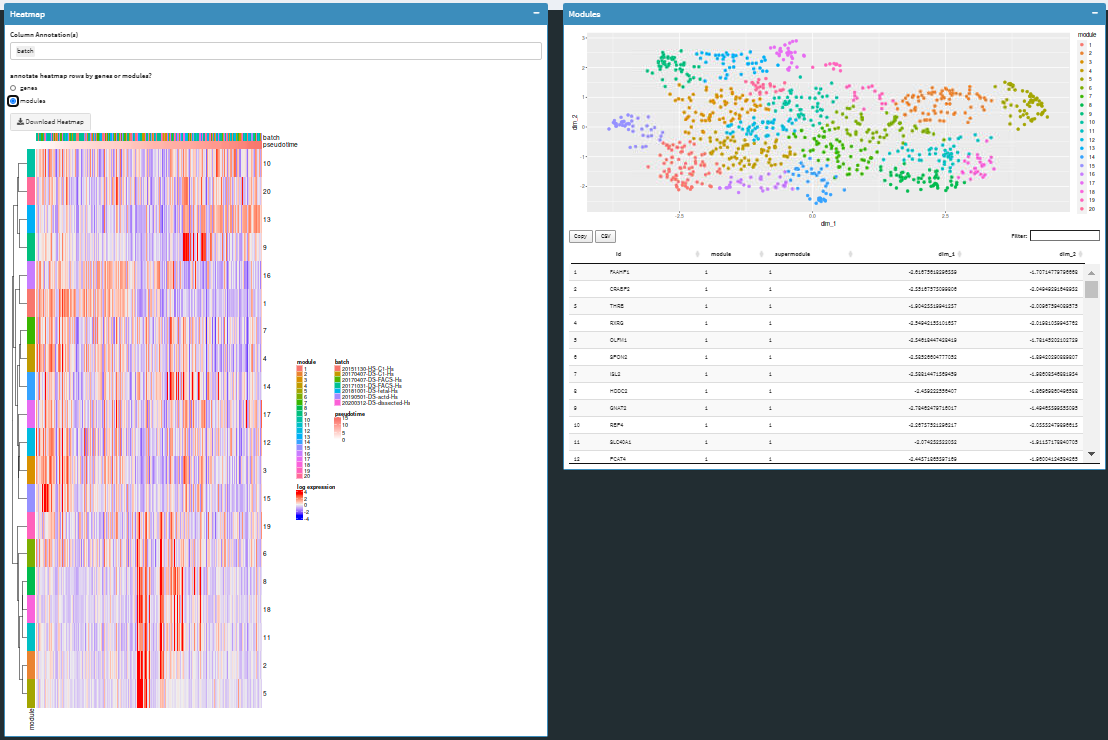This screenshot has width=1108, height=740.
Task: Click heatmap row label 20
Action: point(266,192)
